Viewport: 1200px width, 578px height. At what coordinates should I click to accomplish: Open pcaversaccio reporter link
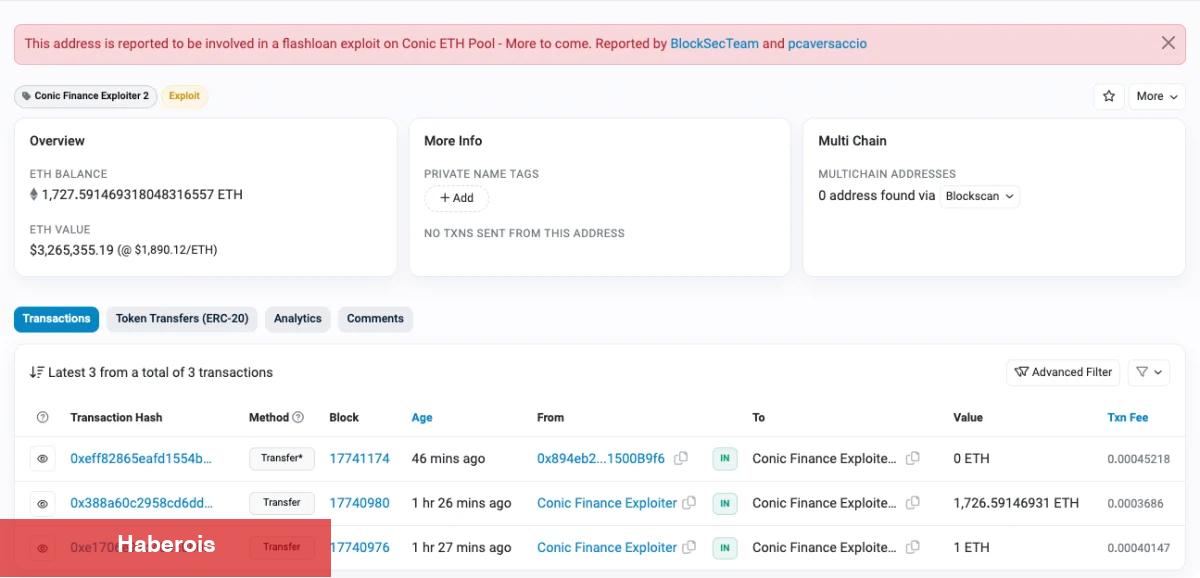(x=827, y=44)
